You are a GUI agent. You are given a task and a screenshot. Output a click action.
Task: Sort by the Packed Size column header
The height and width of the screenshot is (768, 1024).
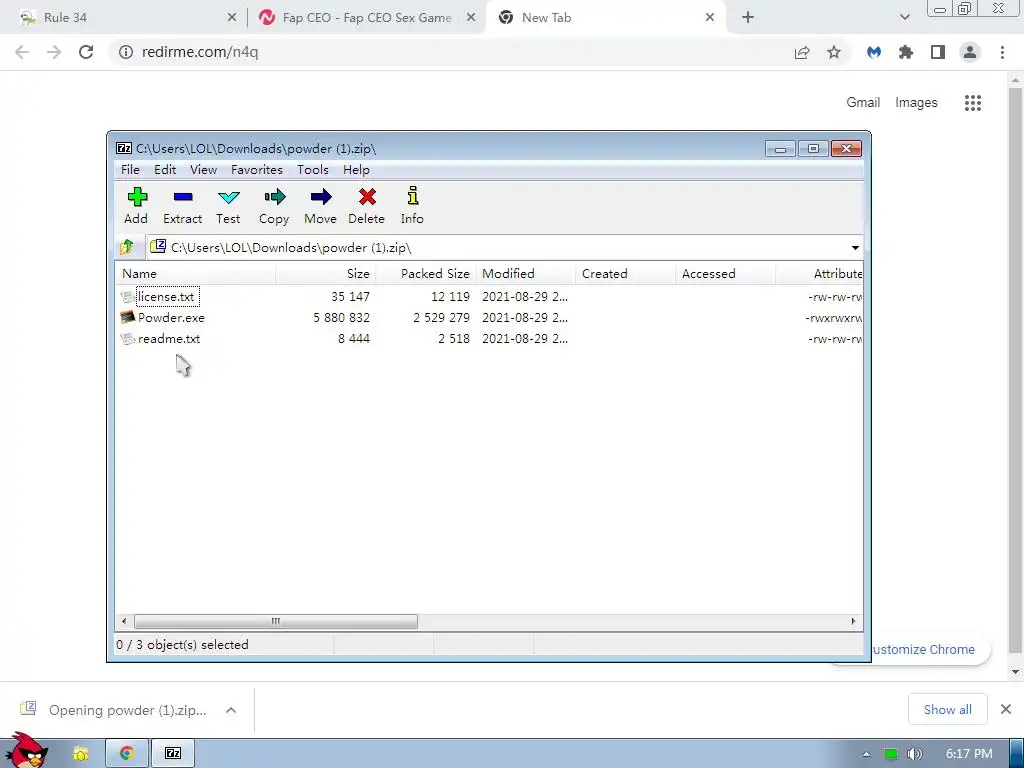[426, 274]
